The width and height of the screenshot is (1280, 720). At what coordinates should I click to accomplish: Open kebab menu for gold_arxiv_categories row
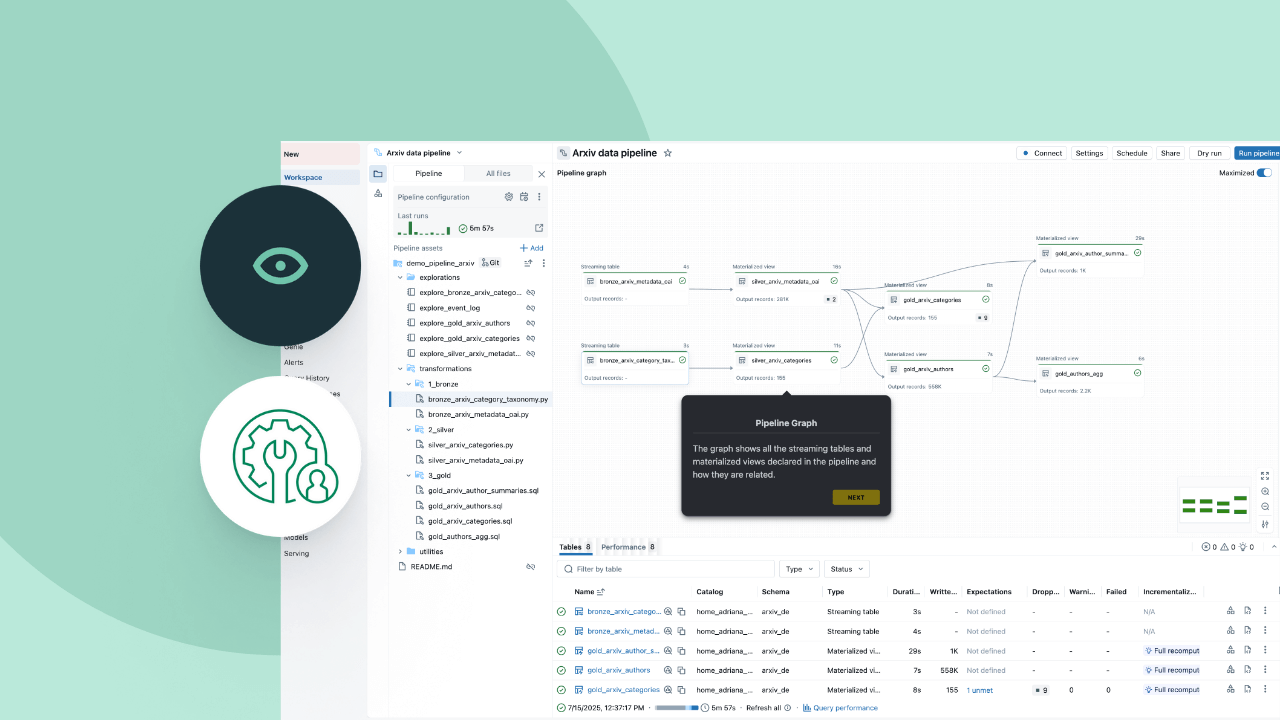(1265, 690)
